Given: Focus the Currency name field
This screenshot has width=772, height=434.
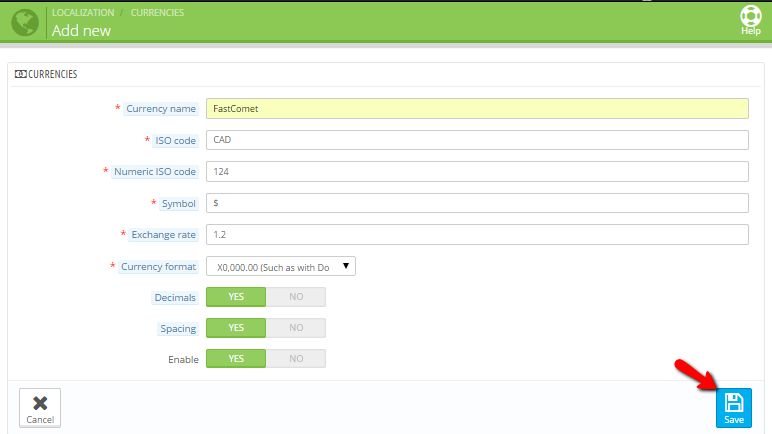Looking at the screenshot, I should click(x=477, y=108).
